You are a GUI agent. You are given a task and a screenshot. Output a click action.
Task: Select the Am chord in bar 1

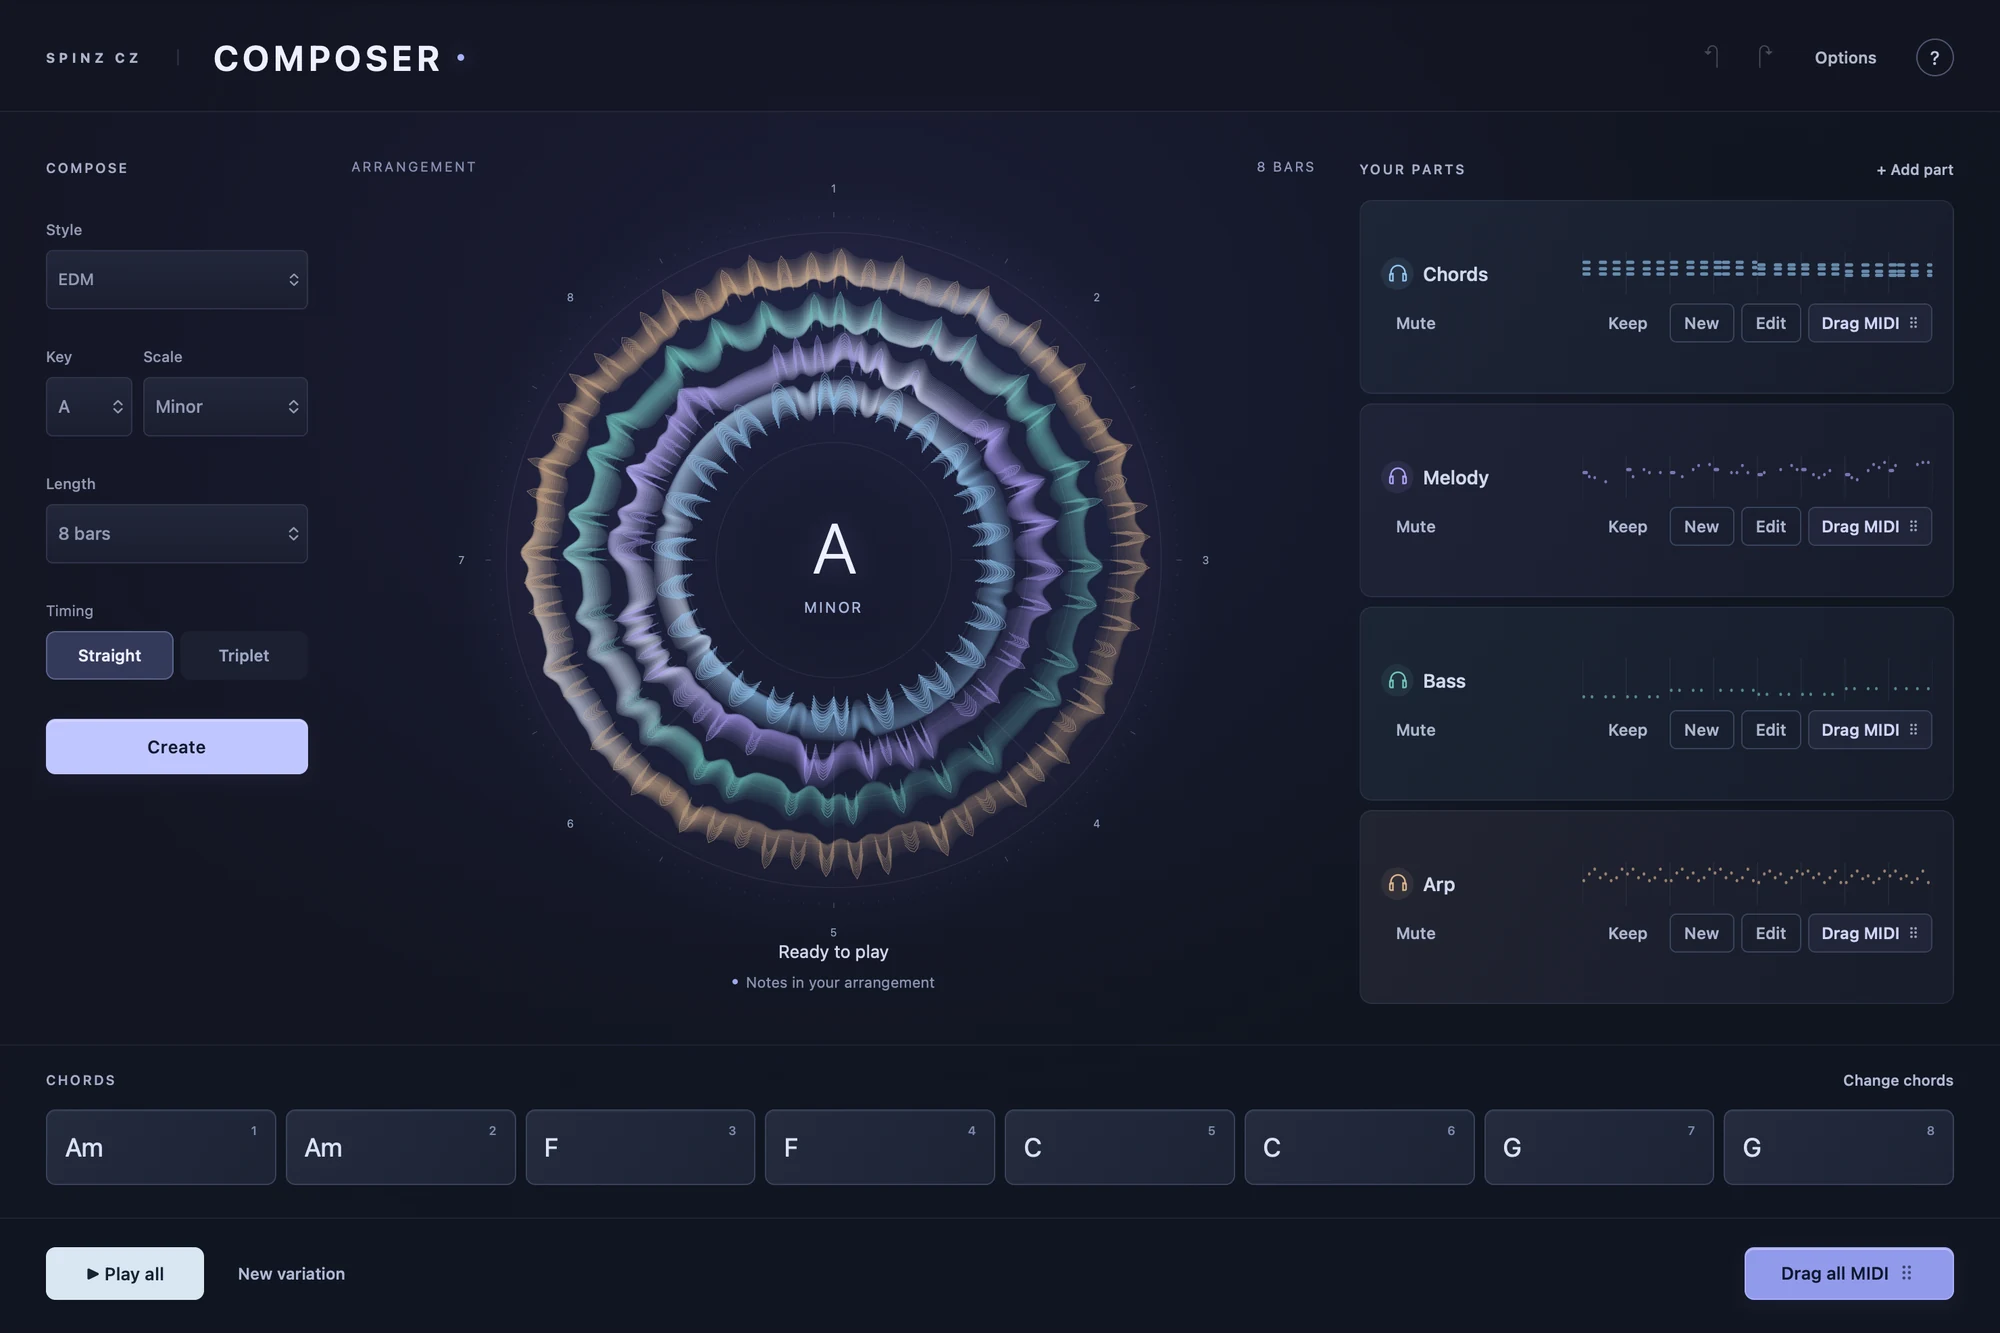tap(161, 1147)
